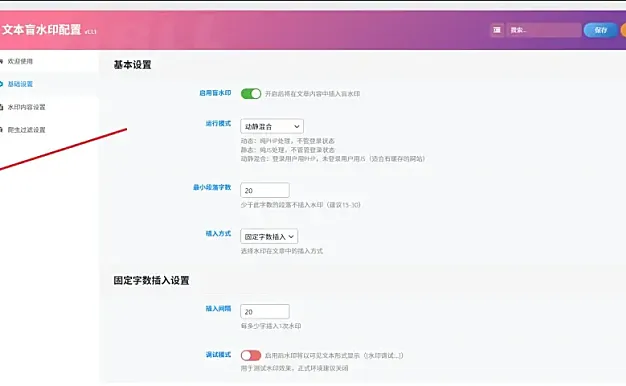Open the 运行模式 dropdown showing 动静混合

(x=272, y=126)
